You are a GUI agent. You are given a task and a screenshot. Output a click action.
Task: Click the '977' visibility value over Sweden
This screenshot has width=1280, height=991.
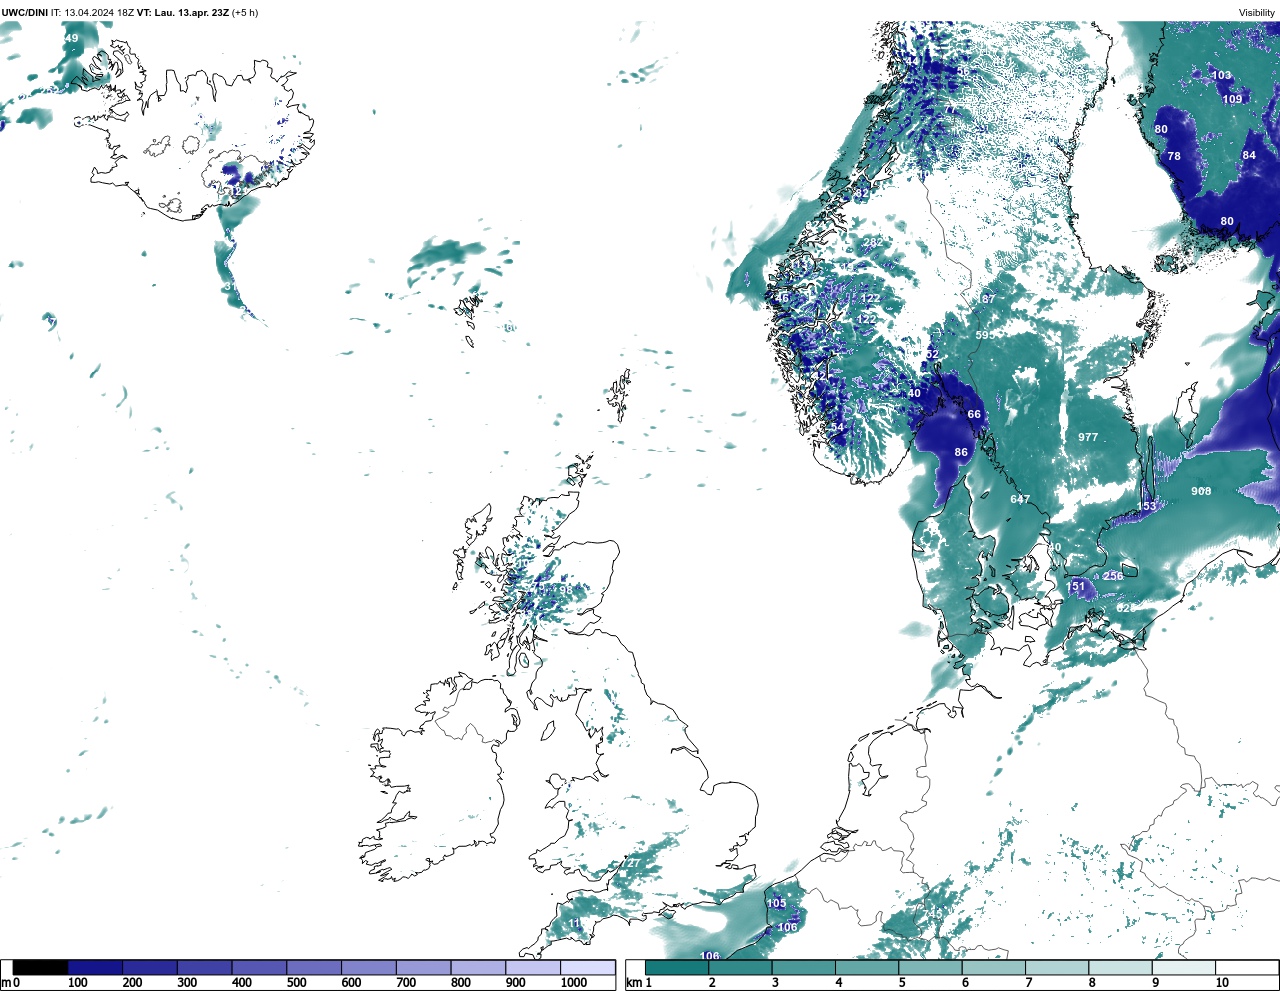pyautogui.click(x=1088, y=437)
